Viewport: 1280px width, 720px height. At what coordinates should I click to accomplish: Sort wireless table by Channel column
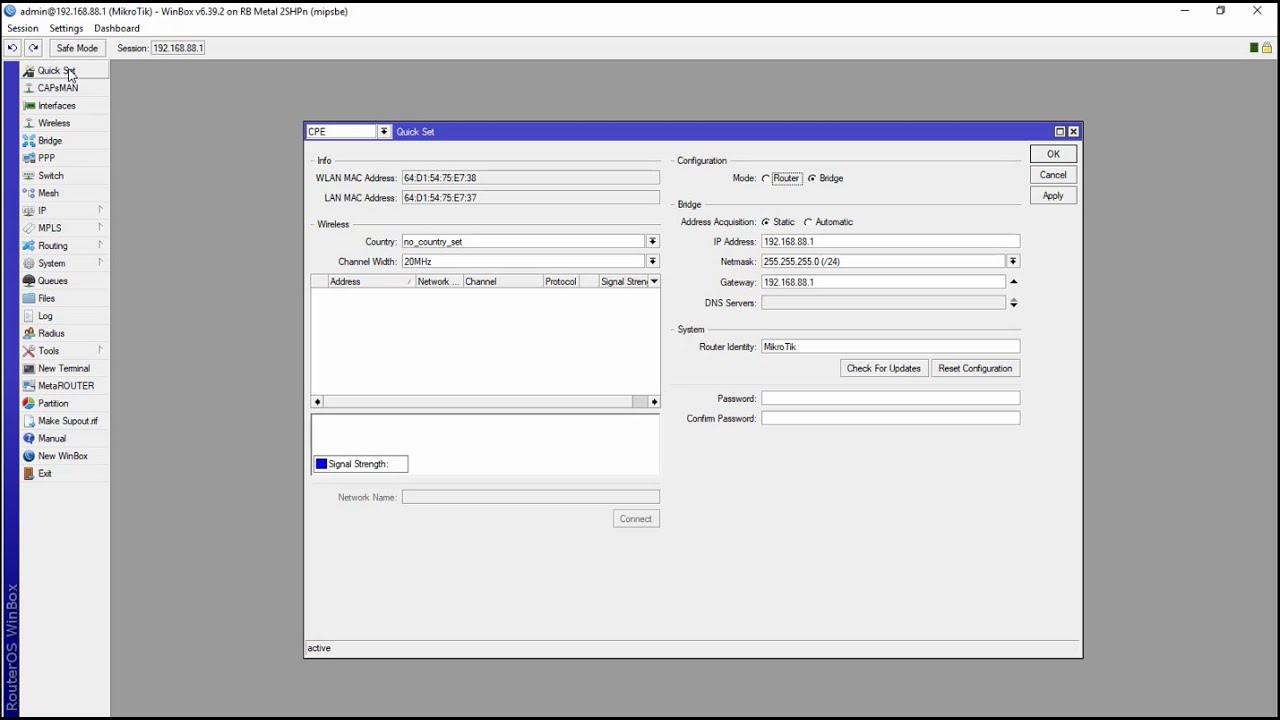click(501, 282)
